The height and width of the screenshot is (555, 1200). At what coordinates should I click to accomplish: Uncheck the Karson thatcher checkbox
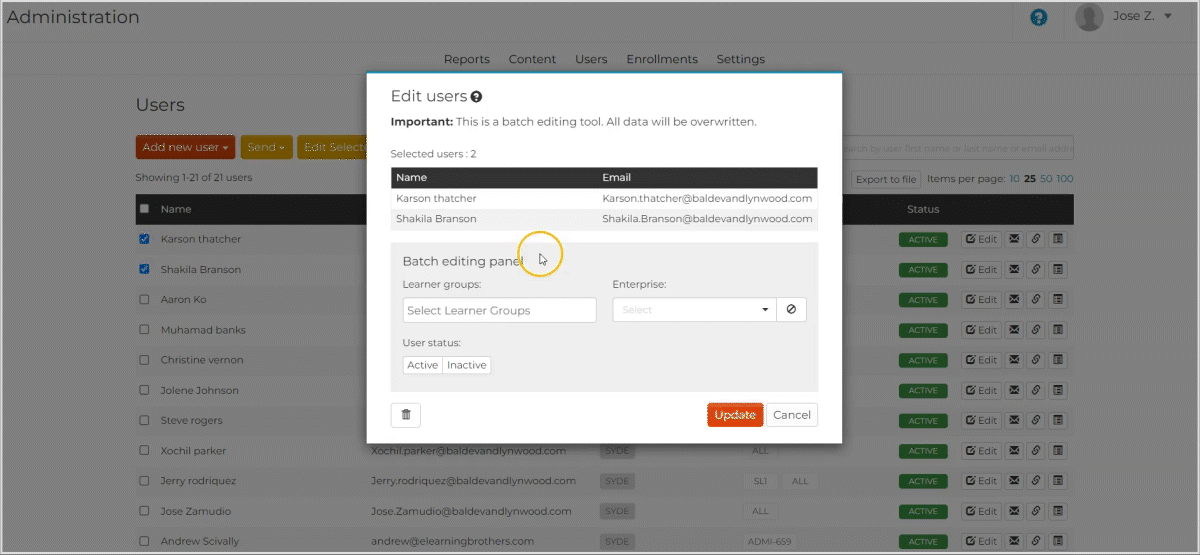pos(145,240)
